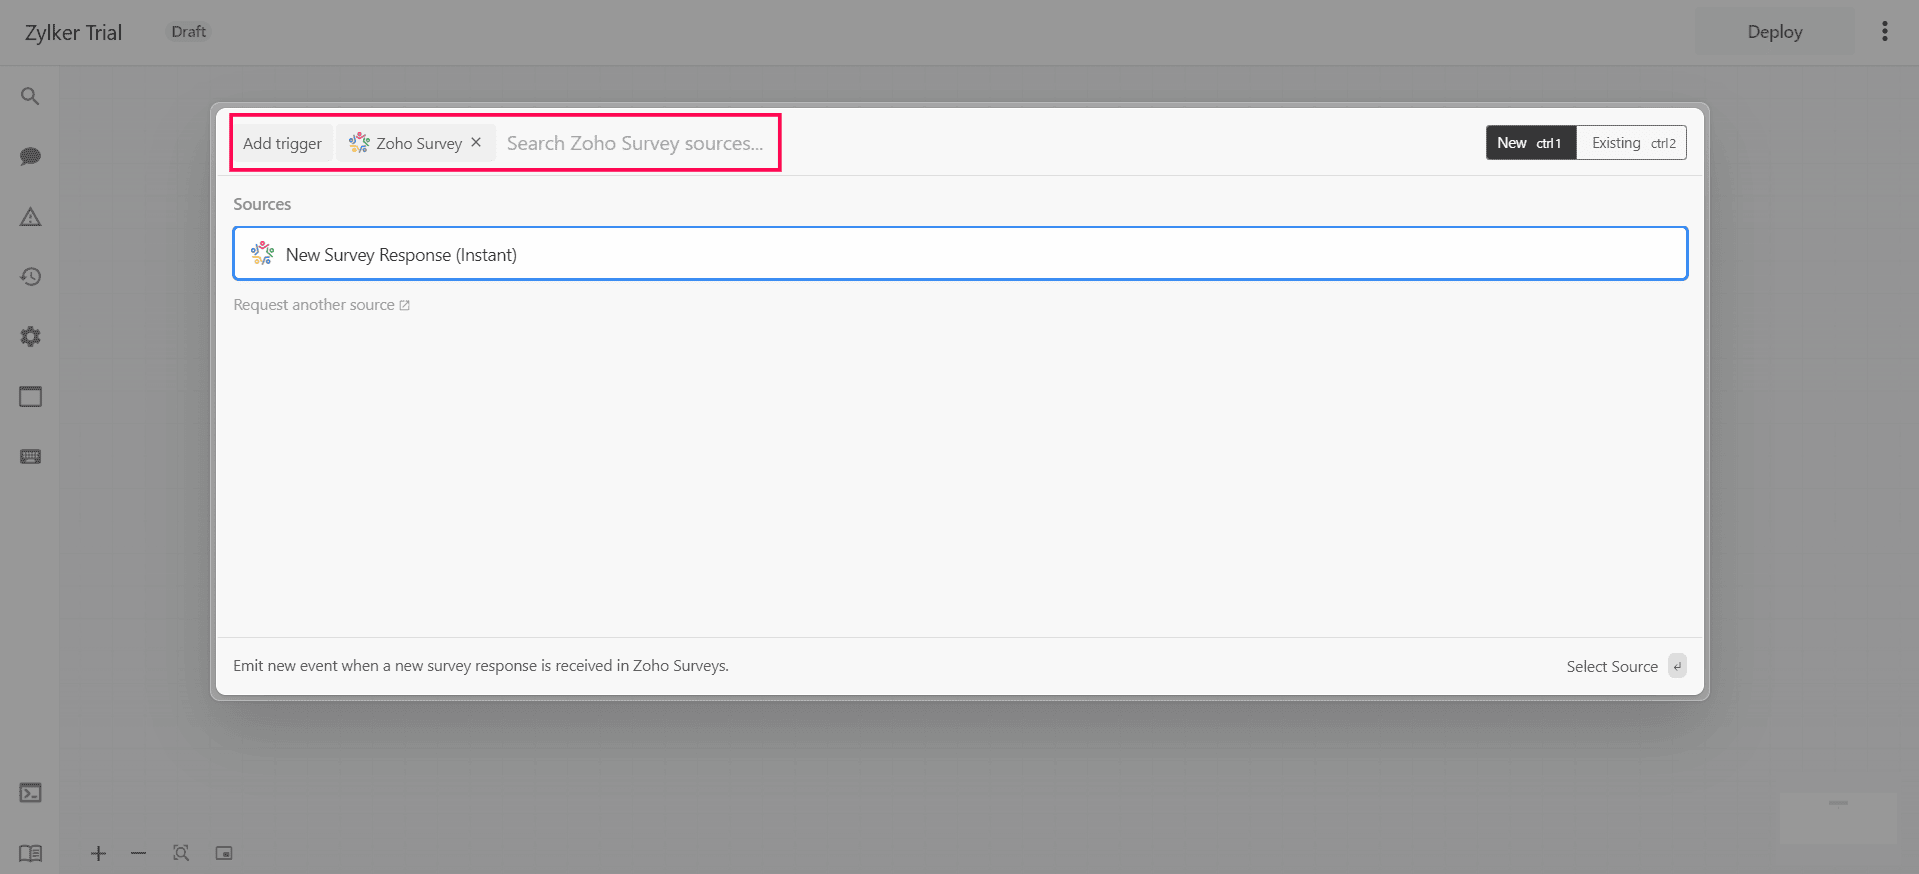The width and height of the screenshot is (1919, 874).
Task: Click the Sources section heading
Action: [262, 204]
